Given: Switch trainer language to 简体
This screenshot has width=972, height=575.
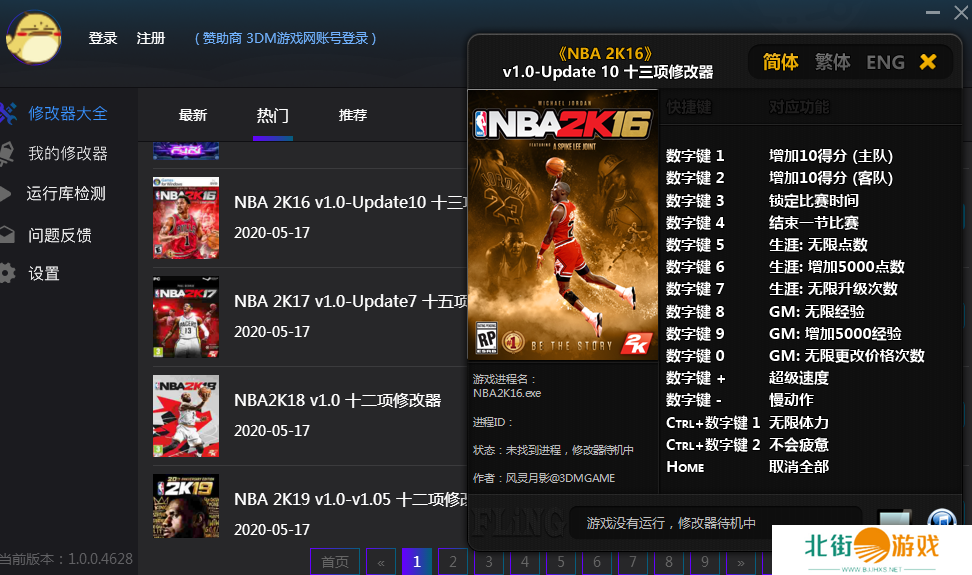Looking at the screenshot, I should tap(780, 62).
